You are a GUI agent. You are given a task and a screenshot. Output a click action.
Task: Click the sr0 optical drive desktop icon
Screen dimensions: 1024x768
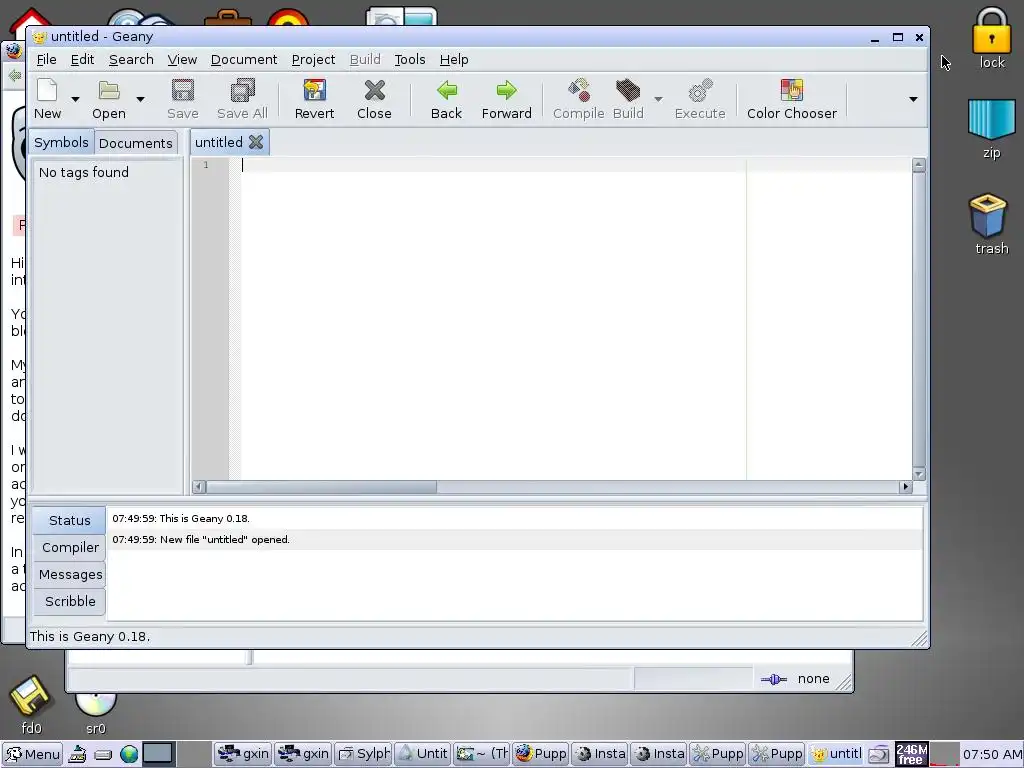[x=95, y=713]
